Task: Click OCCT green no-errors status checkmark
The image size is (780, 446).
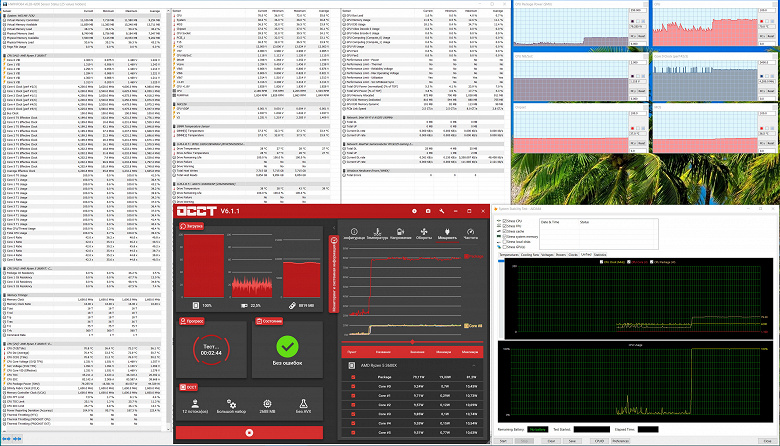Action: [287, 347]
